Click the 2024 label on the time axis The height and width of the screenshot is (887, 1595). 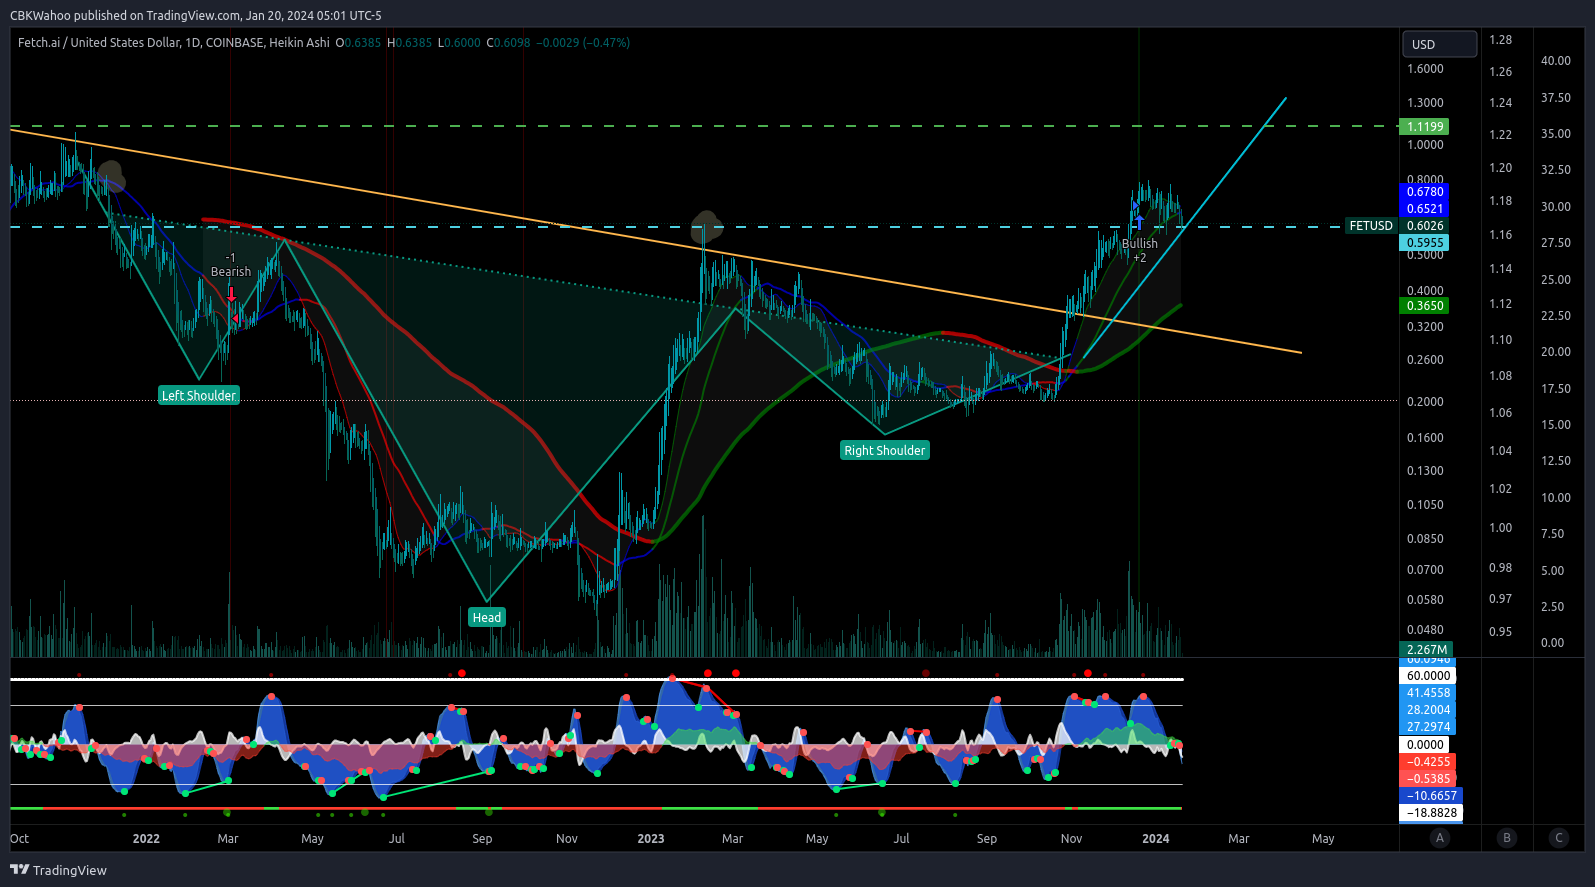click(x=1156, y=839)
